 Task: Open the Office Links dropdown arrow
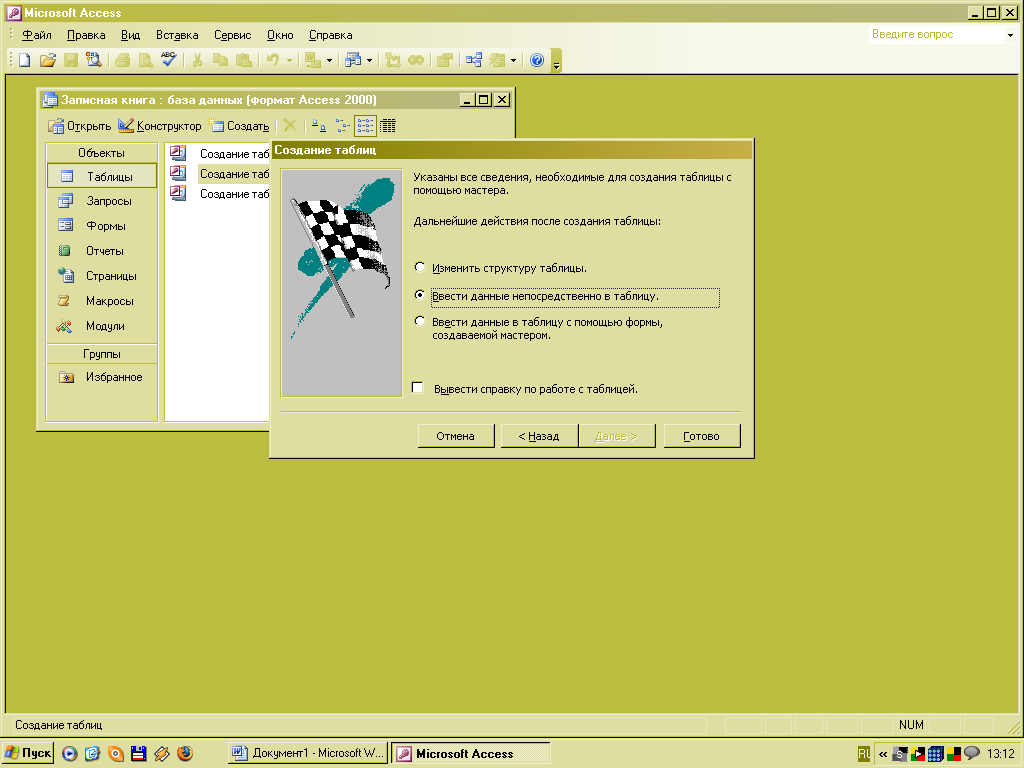coord(329,60)
